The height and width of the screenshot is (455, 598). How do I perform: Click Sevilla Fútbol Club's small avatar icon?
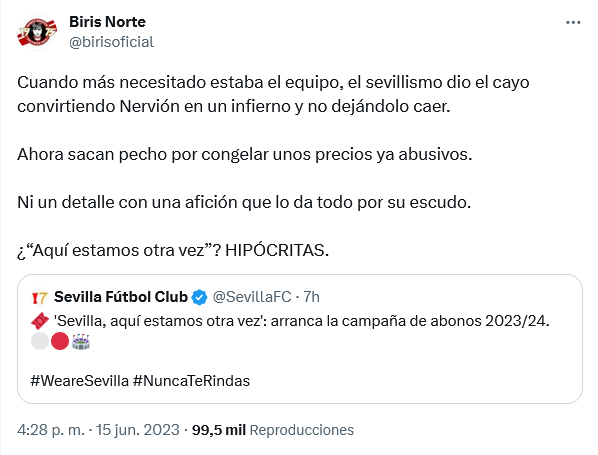(39, 297)
